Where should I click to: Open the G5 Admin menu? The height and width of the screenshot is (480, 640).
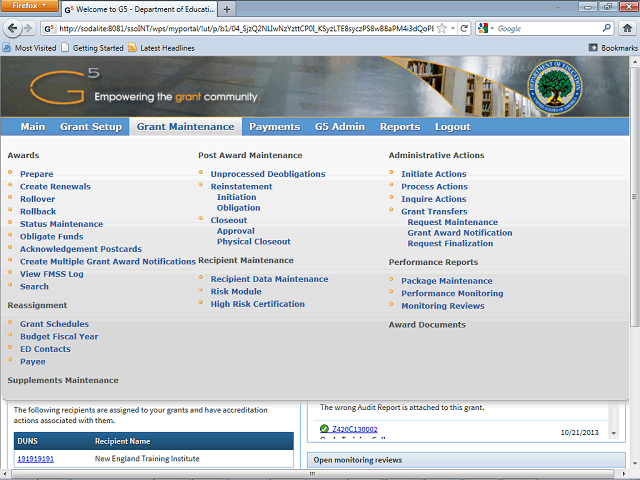pyautogui.click(x=340, y=127)
